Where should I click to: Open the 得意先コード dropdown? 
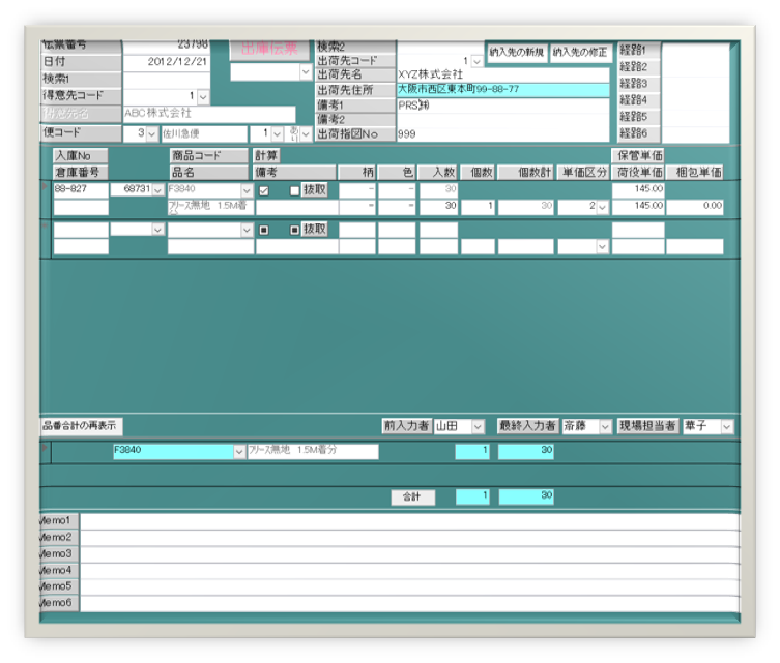click(203, 97)
